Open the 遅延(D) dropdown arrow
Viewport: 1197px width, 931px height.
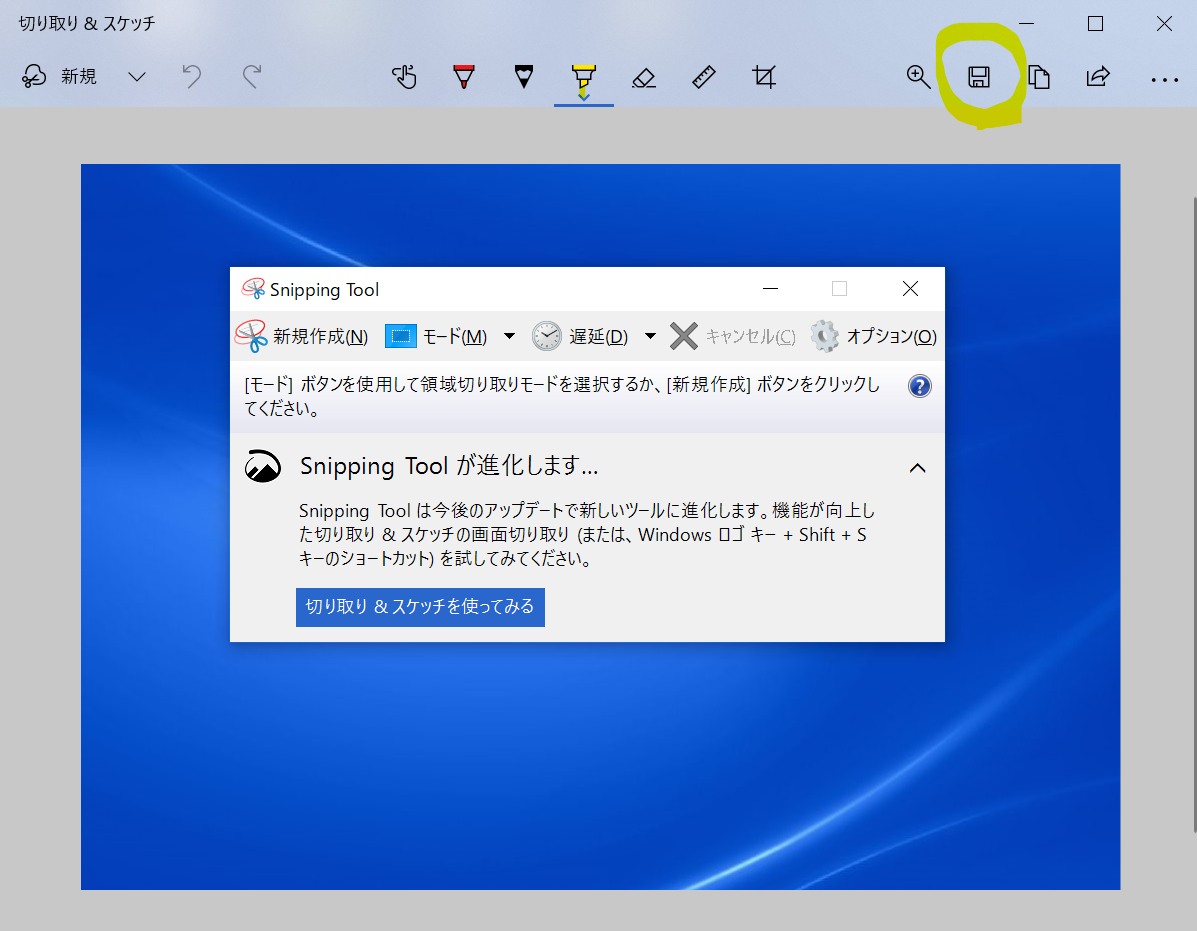tap(650, 336)
